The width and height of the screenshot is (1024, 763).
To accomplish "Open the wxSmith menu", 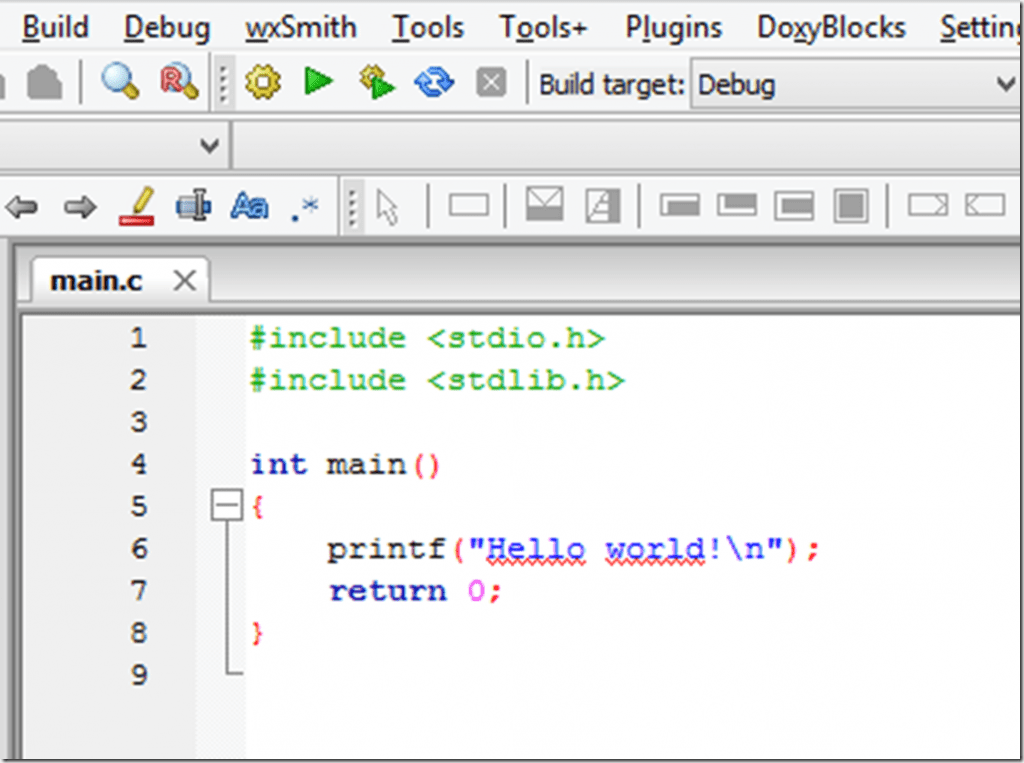I will (x=301, y=27).
